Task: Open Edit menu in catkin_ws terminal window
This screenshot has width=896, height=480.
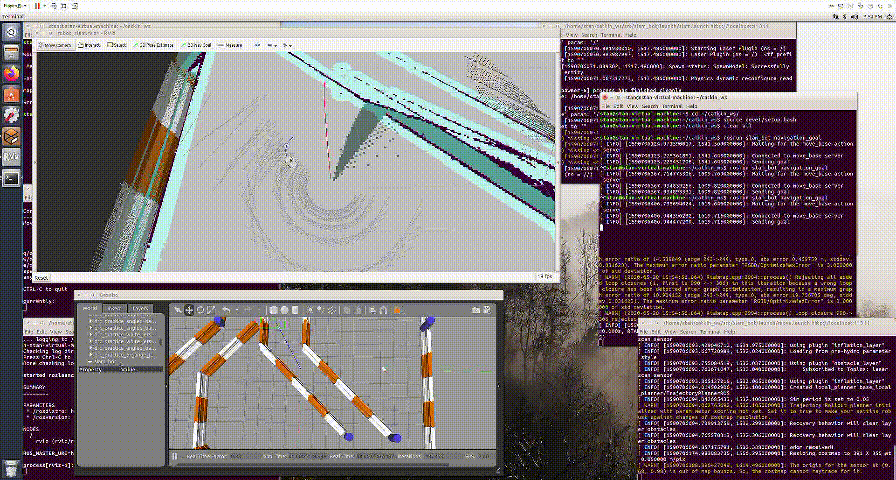Action: [618, 106]
